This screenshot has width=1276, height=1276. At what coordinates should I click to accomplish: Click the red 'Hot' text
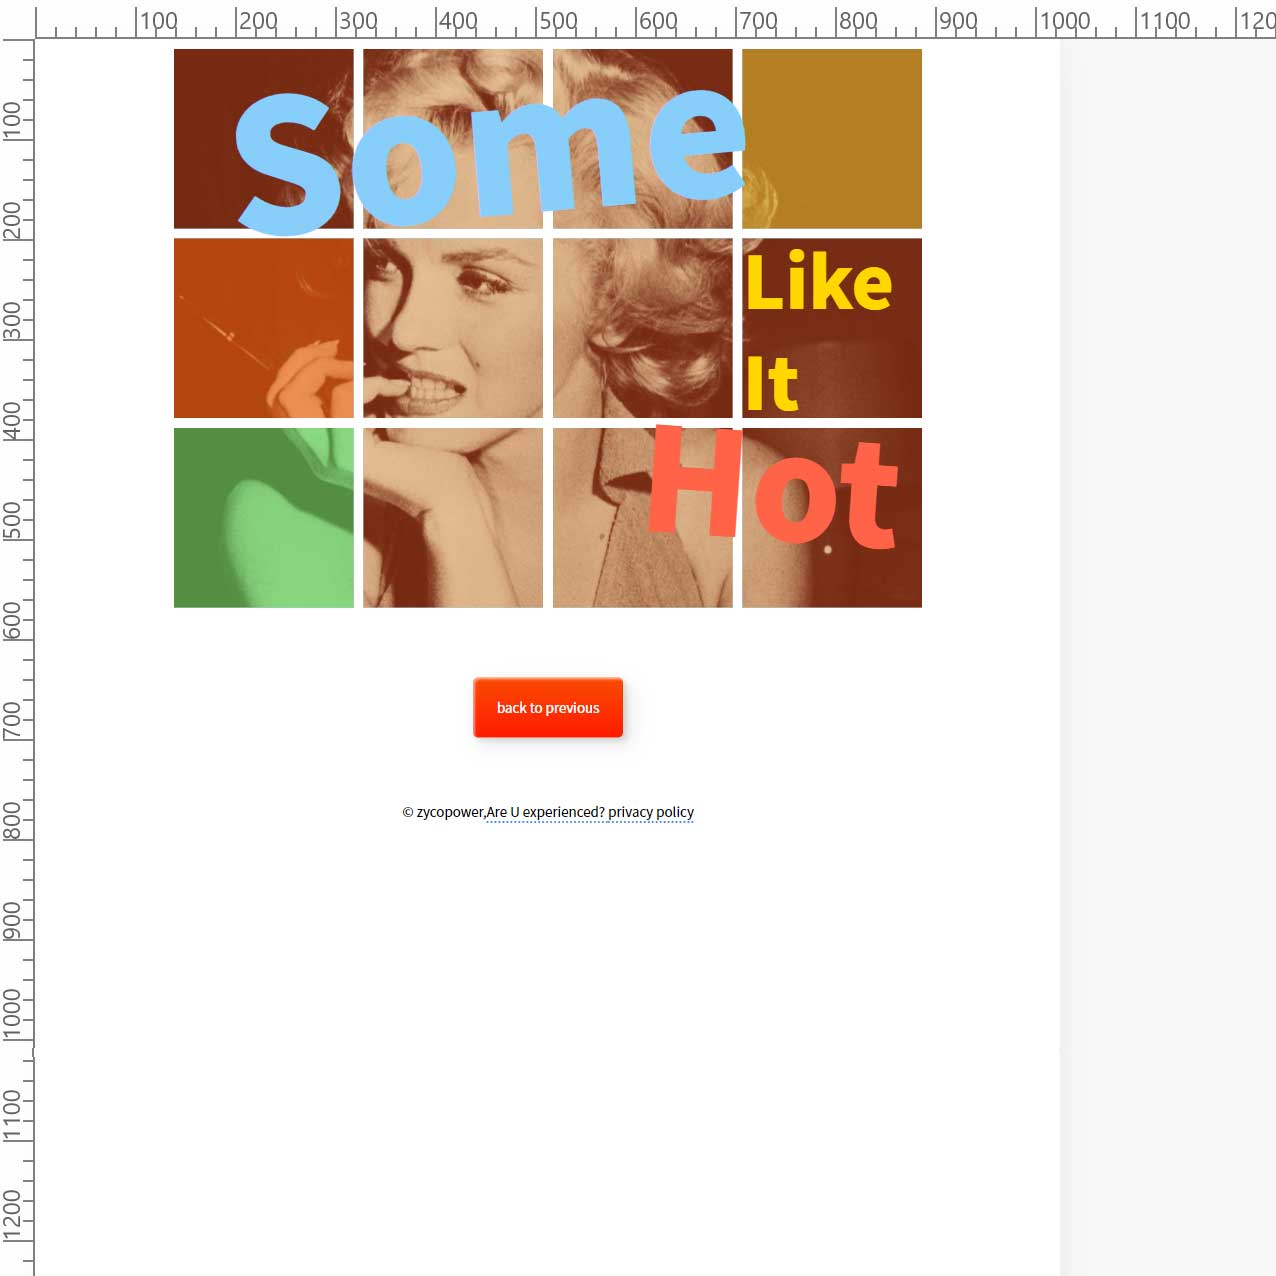point(773,488)
